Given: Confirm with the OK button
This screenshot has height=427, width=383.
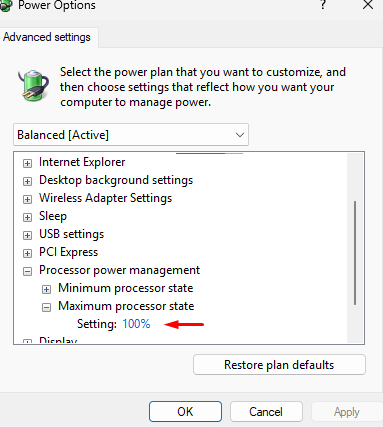Looking at the screenshot, I should click(x=185, y=412).
